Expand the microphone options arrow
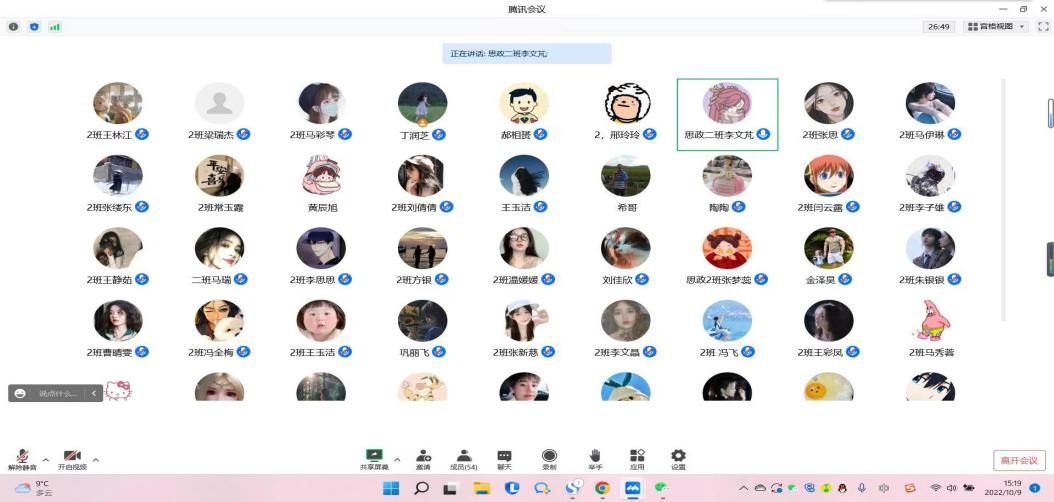The width and height of the screenshot is (1054, 502). coord(45,460)
